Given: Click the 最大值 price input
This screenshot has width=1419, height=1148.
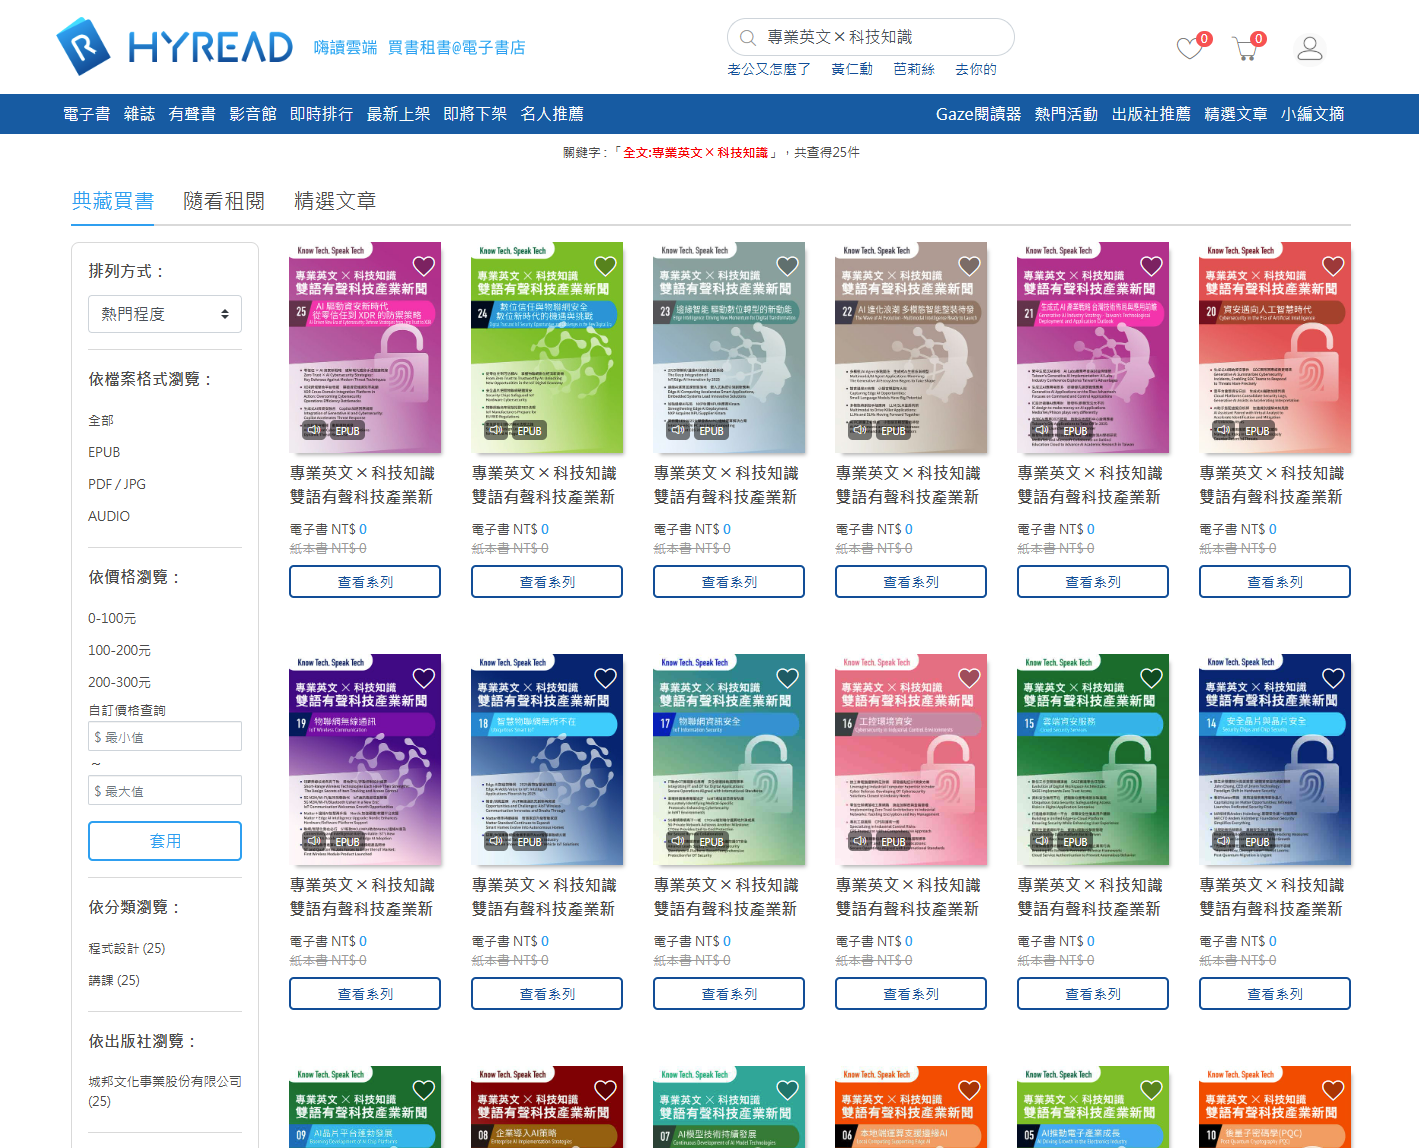Looking at the screenshot, I should [x=165, y=790].
